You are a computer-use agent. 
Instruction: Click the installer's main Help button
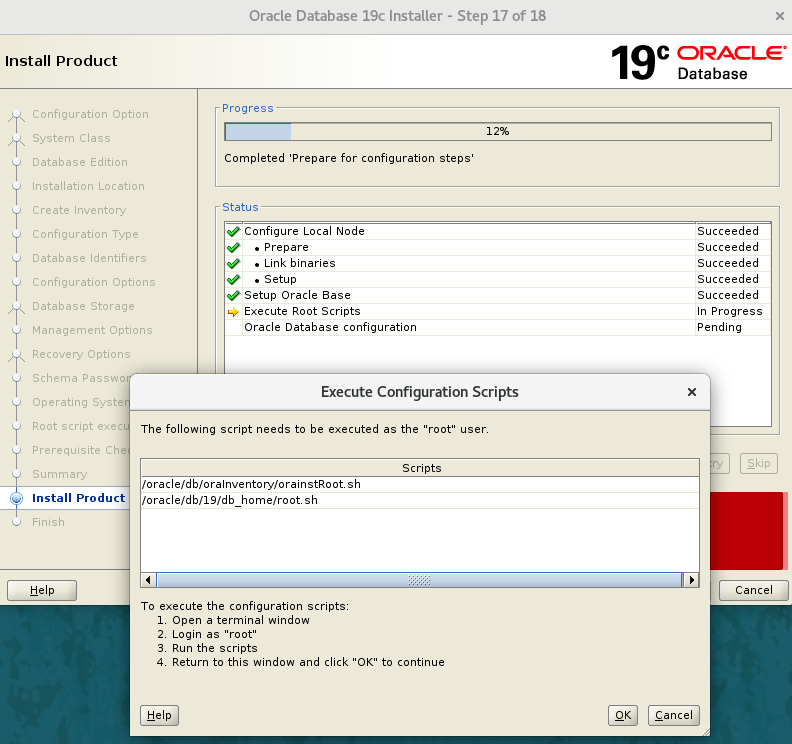point(42,590)
